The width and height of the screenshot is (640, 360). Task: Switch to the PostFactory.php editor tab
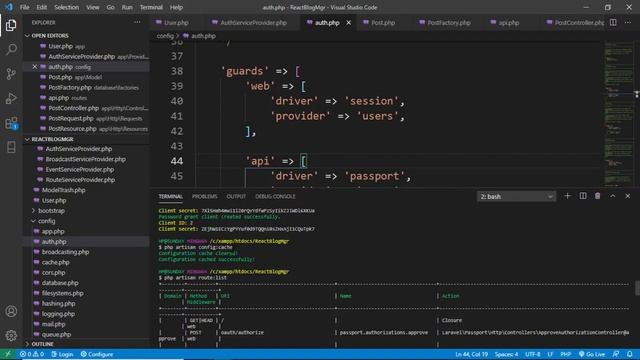point(449,23)
